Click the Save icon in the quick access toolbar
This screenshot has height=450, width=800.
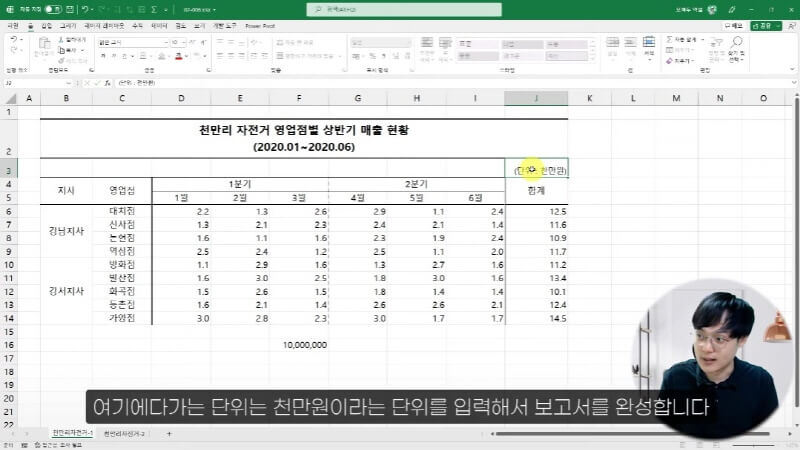coord(70,9)
